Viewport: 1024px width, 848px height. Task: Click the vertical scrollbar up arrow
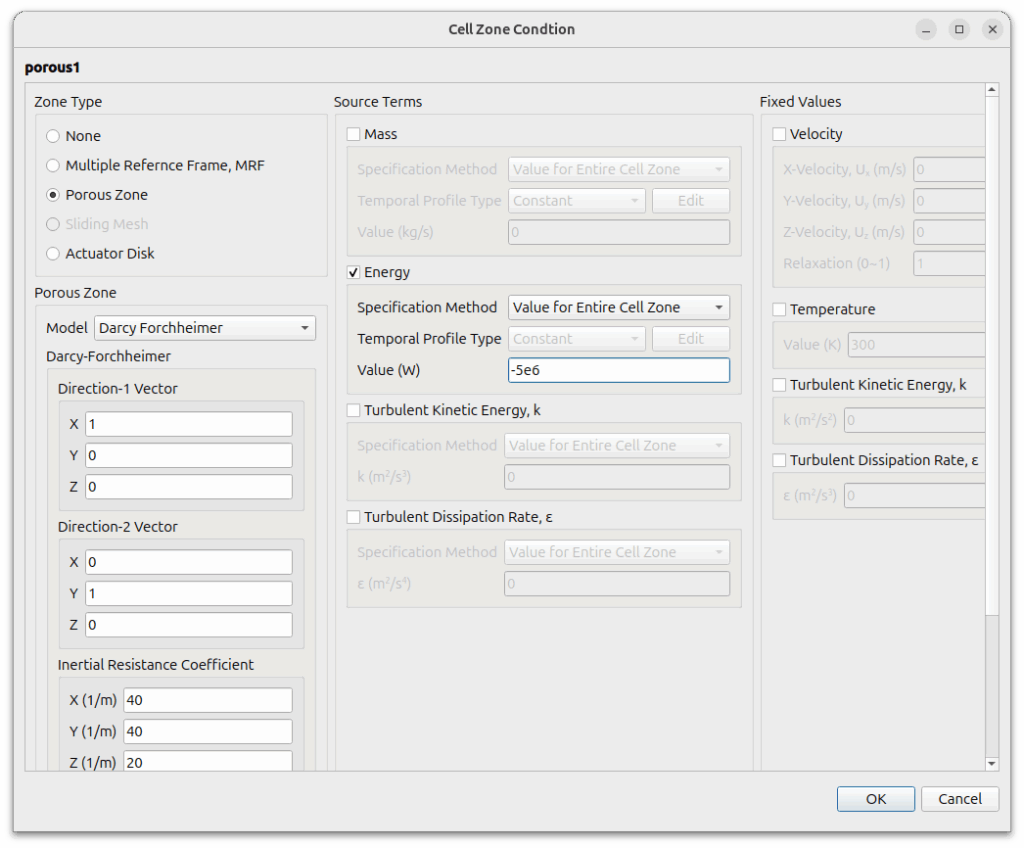[x=991, y=90]
